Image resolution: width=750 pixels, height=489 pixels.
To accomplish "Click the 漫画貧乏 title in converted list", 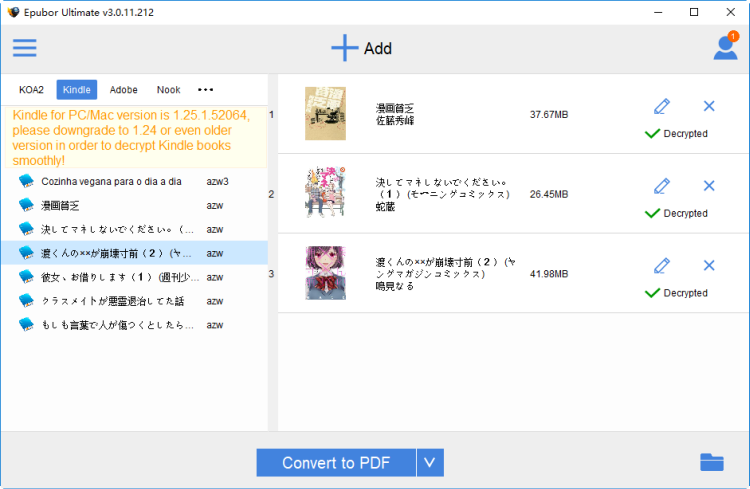I will point(395,108).
